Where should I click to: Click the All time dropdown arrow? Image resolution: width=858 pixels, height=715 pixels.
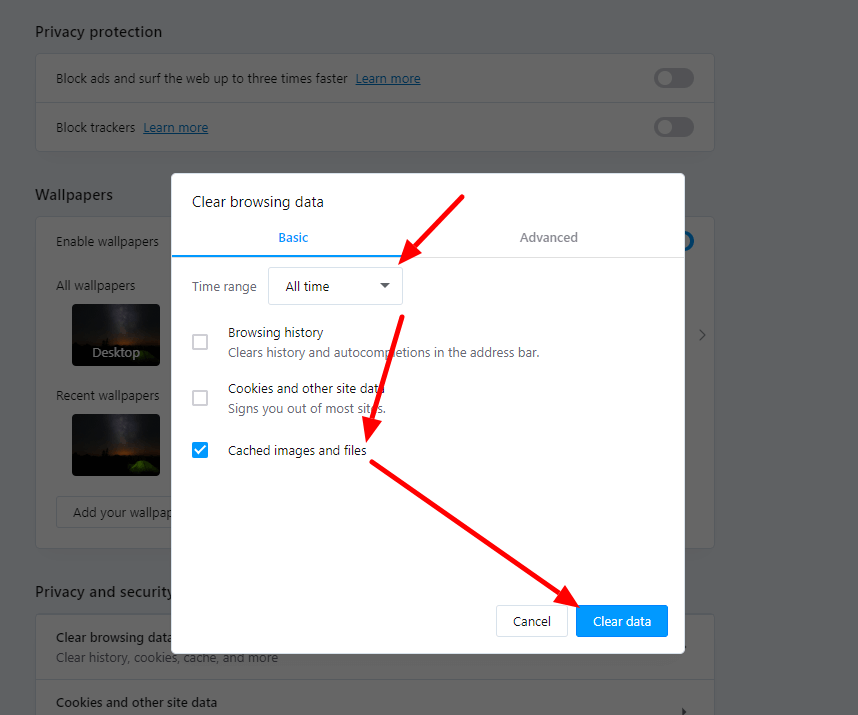[x=385, y=286]
